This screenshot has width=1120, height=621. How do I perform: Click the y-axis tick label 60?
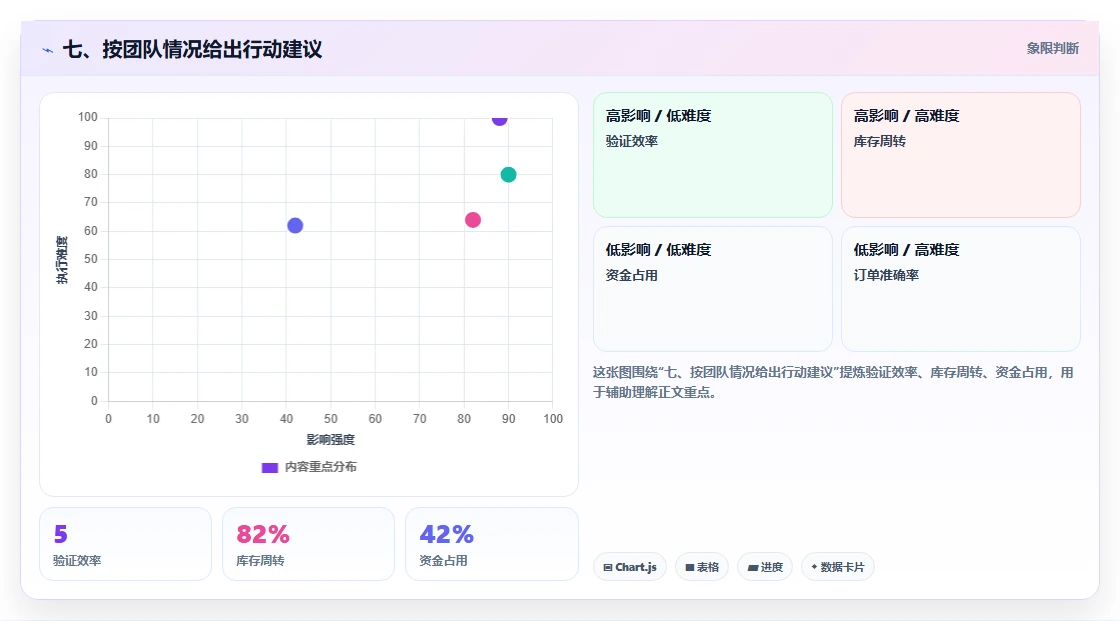91,231
